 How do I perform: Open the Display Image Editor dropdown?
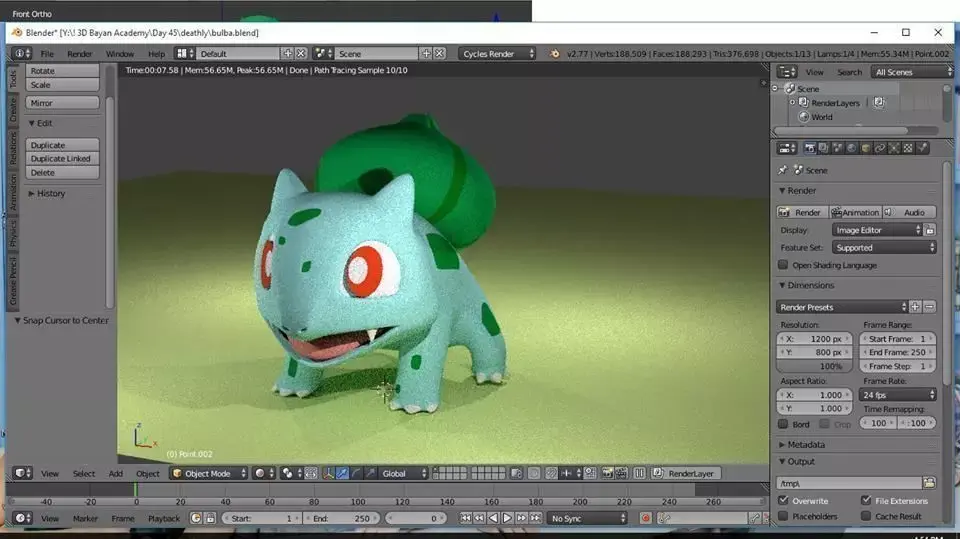tap(877, 230)
